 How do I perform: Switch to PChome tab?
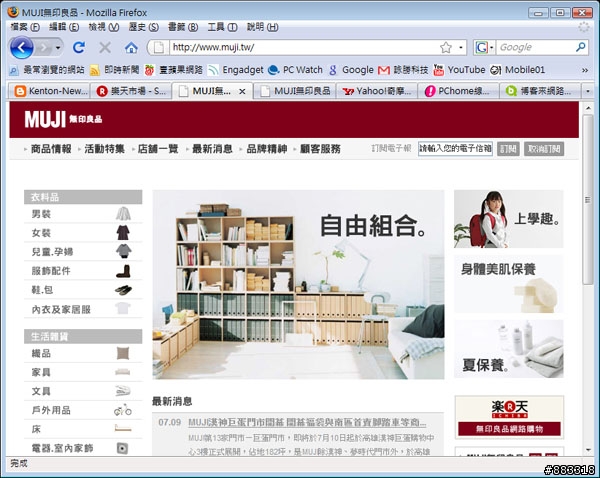coord(458,91)
